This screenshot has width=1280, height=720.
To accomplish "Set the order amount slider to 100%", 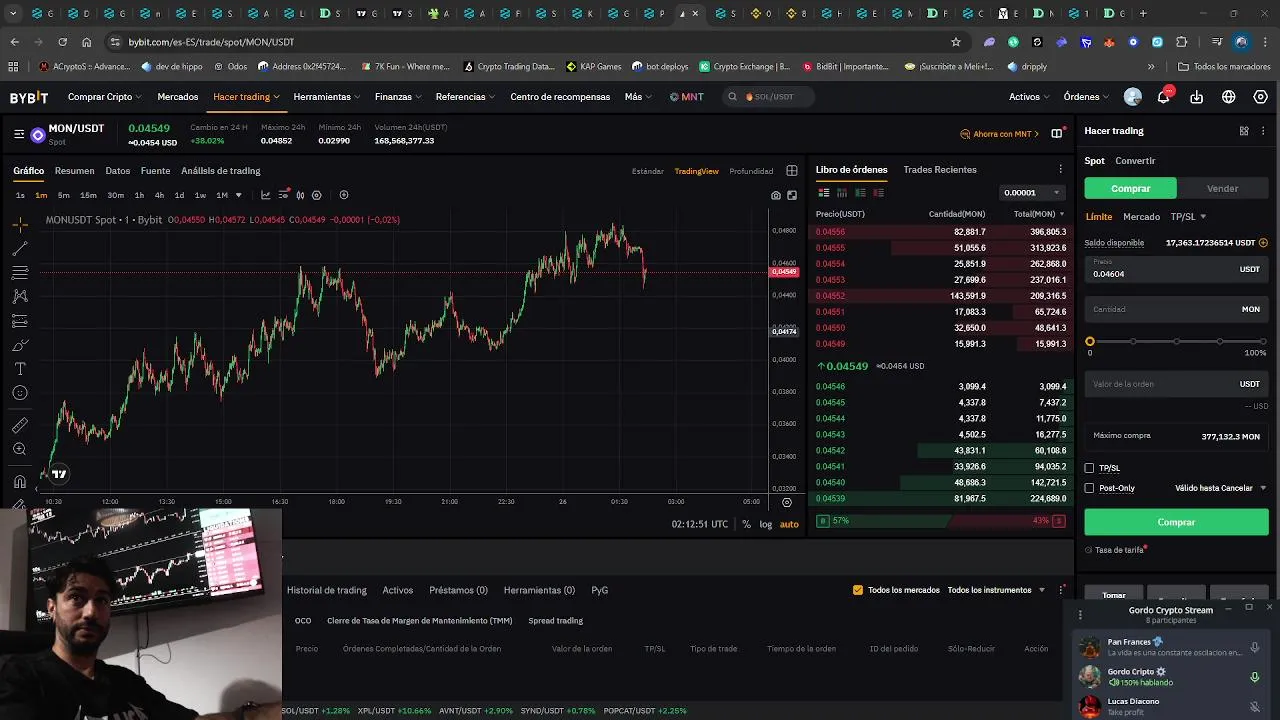I will 1261,342.
